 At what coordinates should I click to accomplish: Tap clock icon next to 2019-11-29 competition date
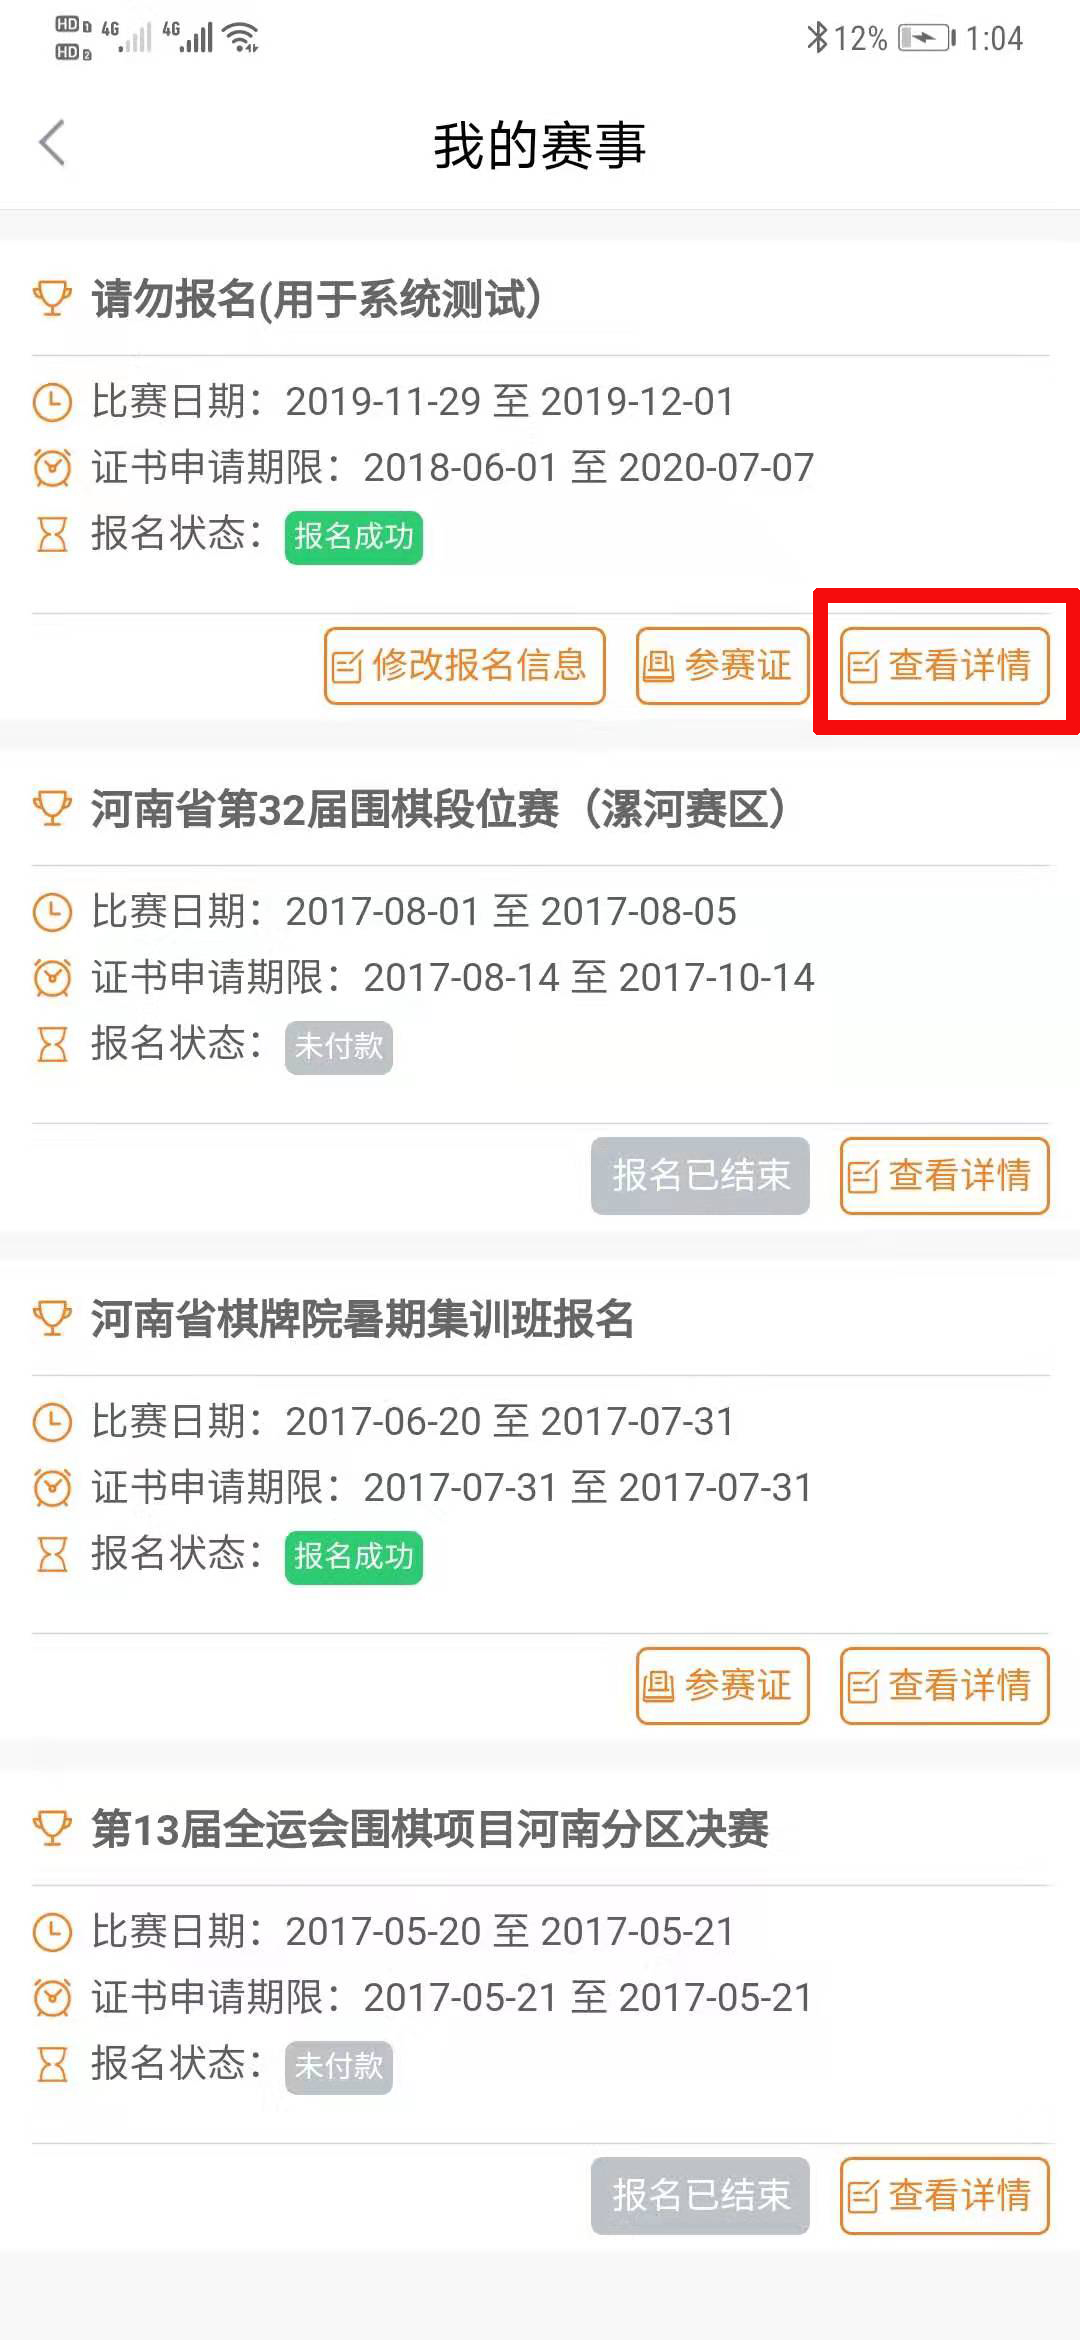(x=52, y=402)
